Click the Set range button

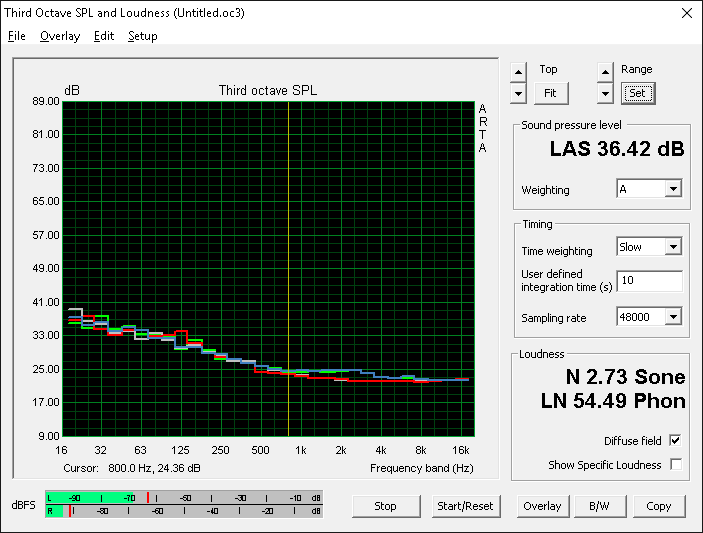(x=638, y=93)
